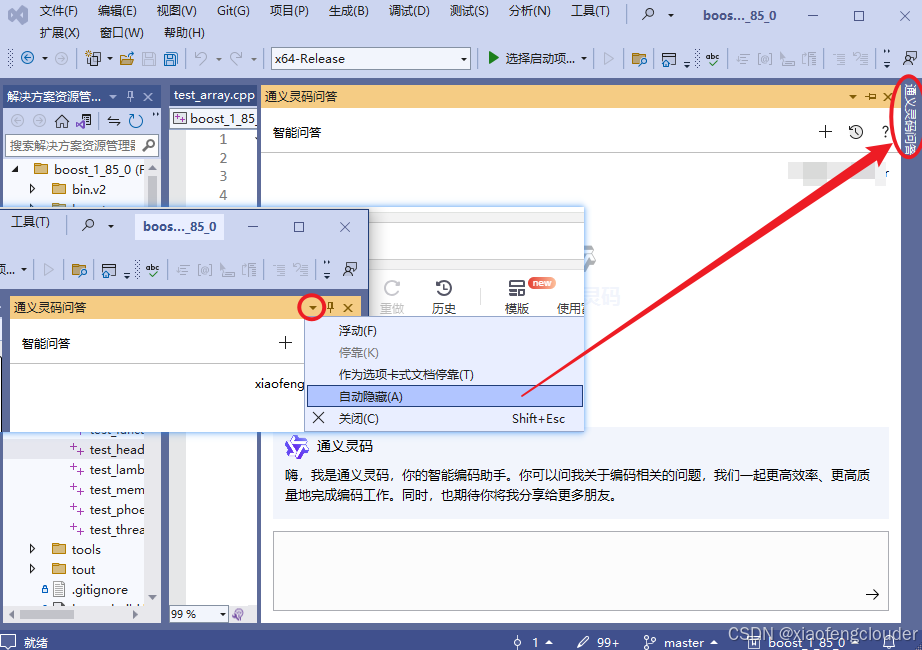Expand the tools folder
The height and width of the screenshot is (650, 922).
[32, 549]
